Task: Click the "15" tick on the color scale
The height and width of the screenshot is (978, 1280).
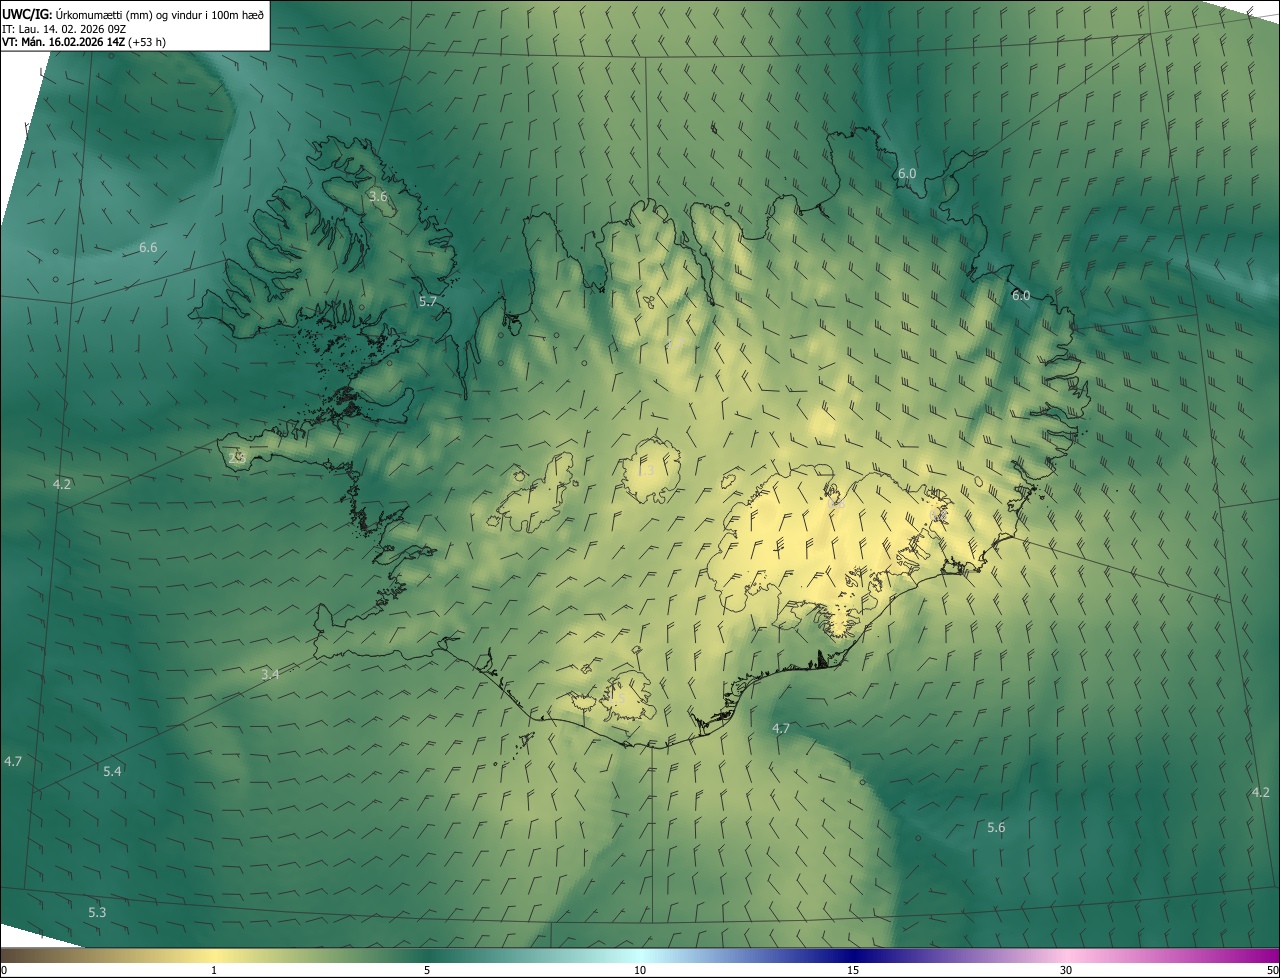Action: coord(853,970)
